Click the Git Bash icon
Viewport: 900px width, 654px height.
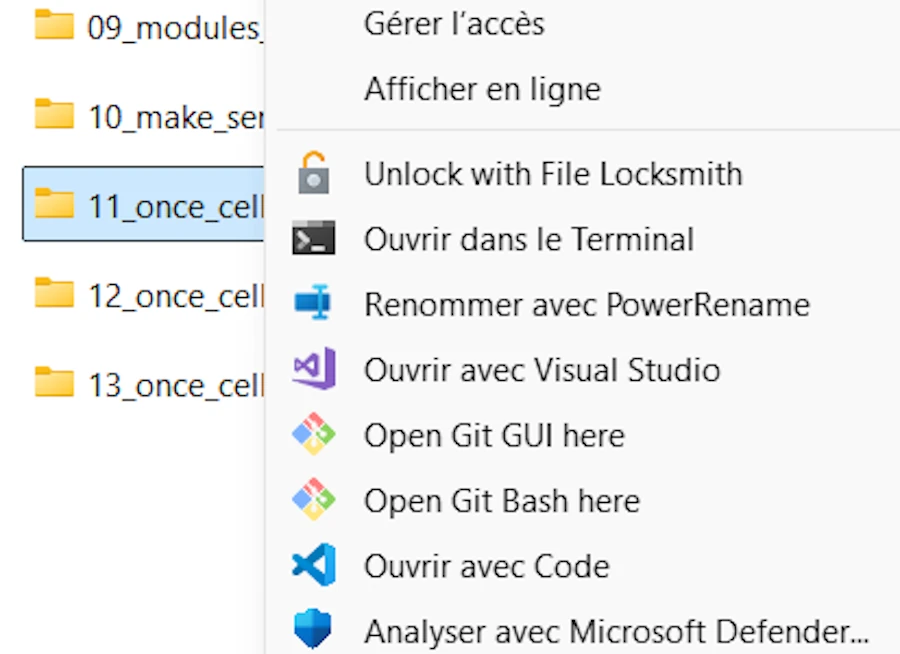coord(313,500)
